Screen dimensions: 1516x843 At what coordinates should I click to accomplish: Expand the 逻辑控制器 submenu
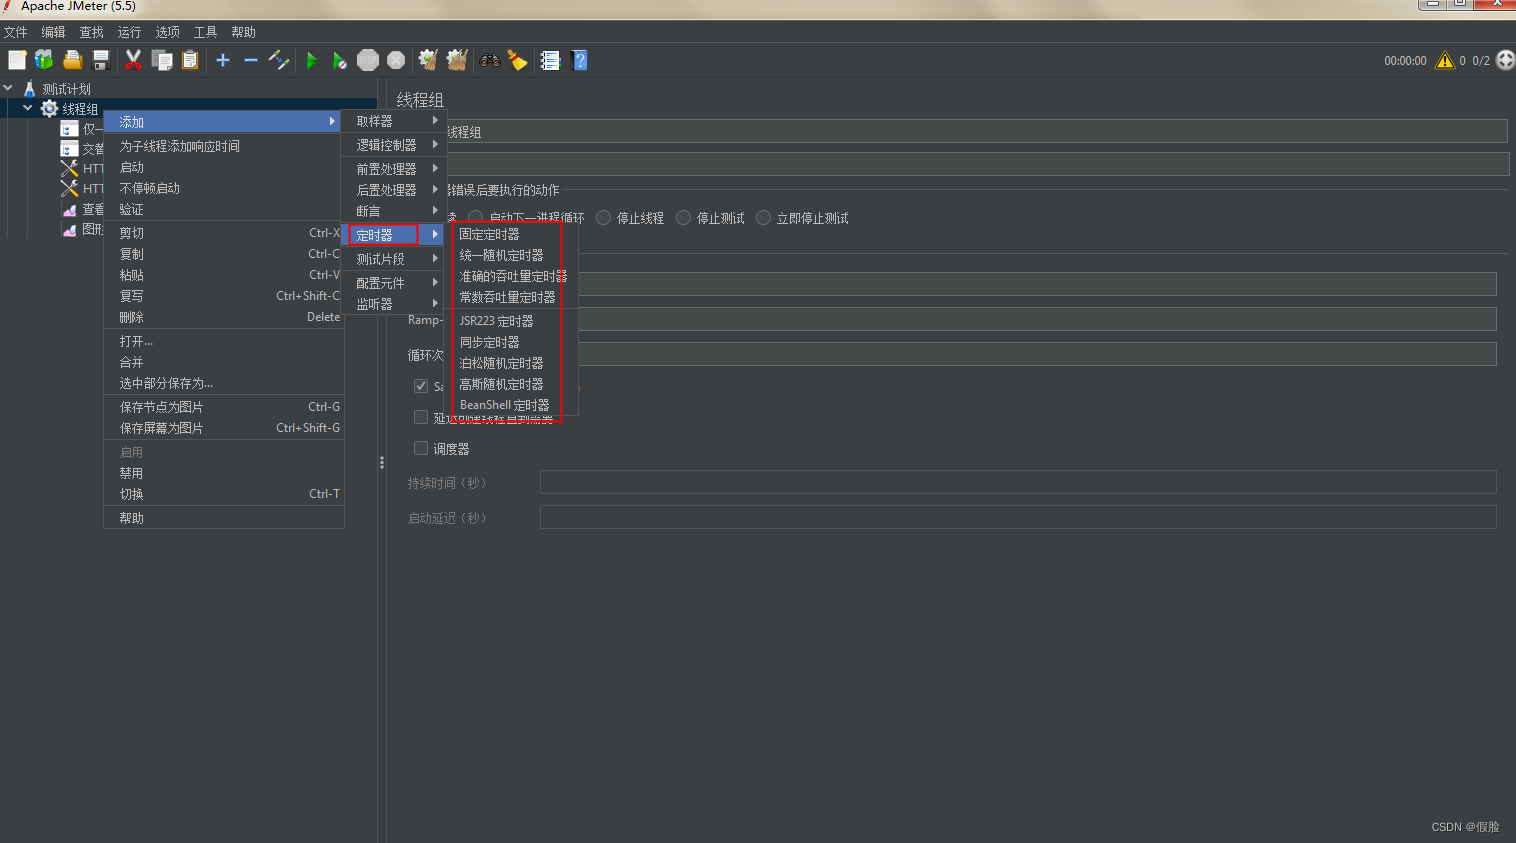394,145
